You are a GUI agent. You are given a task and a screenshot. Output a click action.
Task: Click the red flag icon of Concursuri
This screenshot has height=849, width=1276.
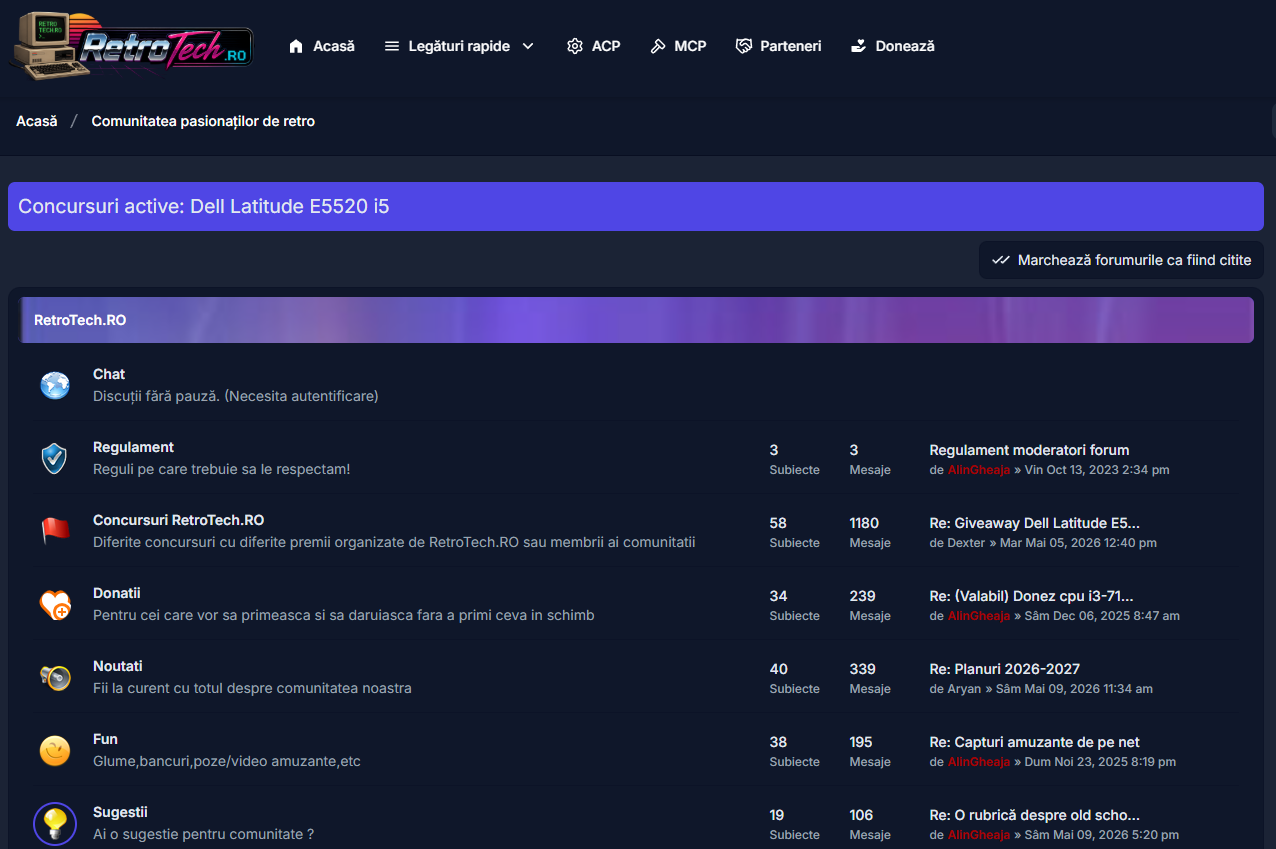tap(55, 531)
